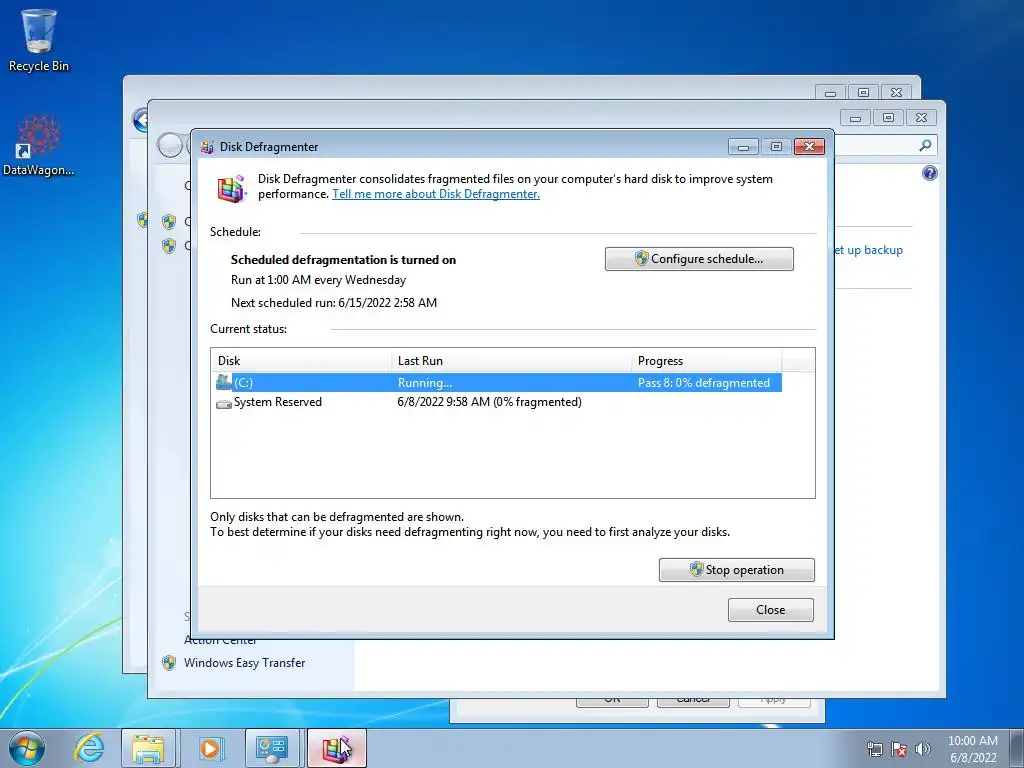1024x768 pixels.
Task: Click the search magnifier icon in back window
Action: point(925,145)
